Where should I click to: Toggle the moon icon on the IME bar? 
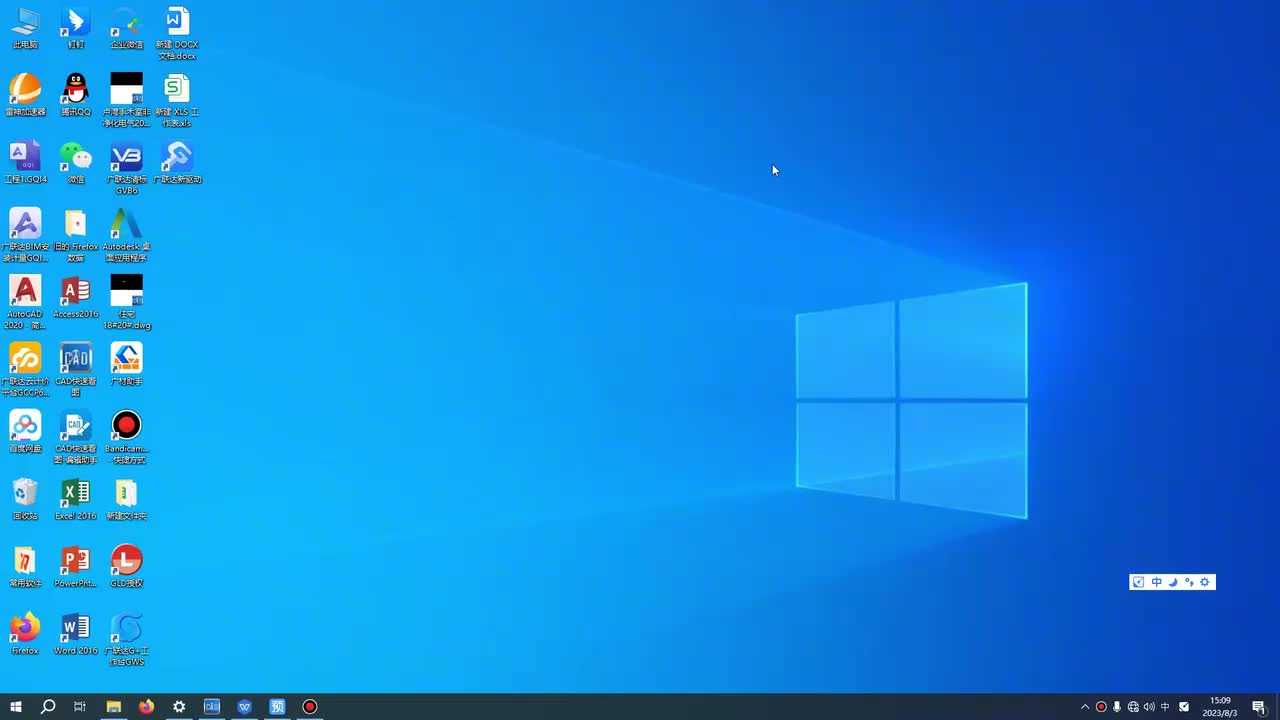coord(1173,582)
